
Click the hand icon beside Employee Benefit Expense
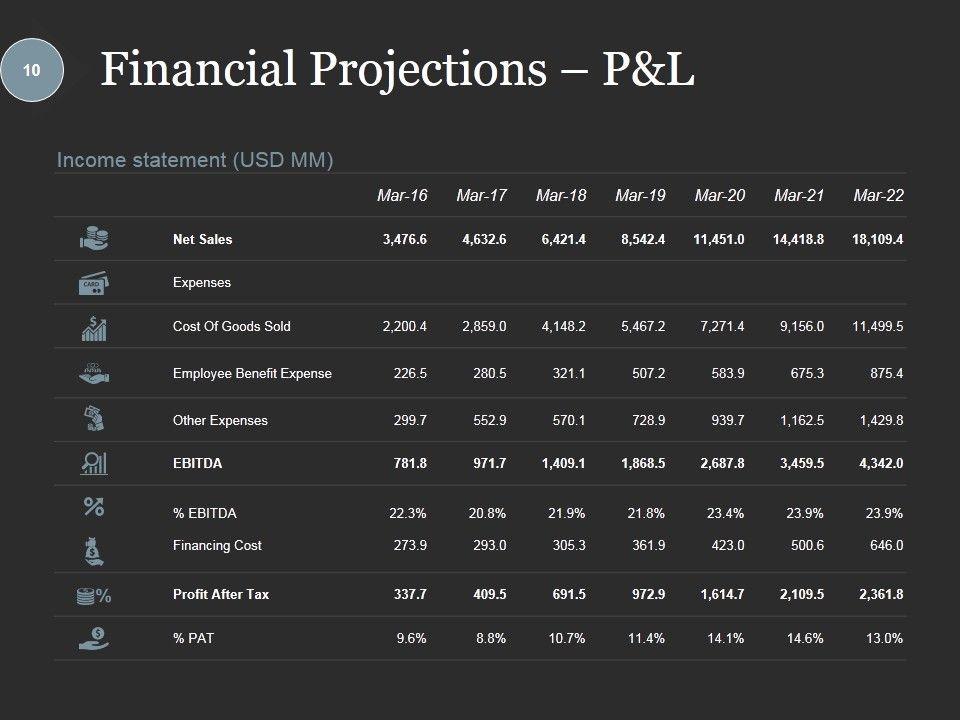(x=93, y=372)
